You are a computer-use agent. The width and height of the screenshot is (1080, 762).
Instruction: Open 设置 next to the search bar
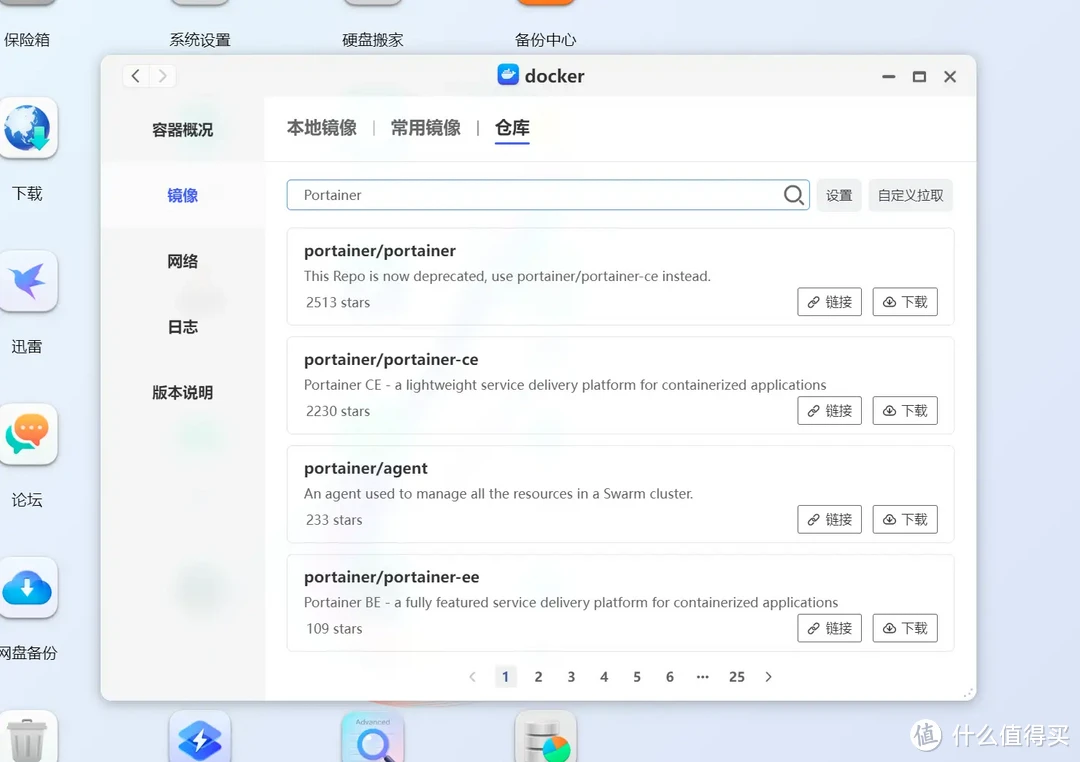point(839,195)
